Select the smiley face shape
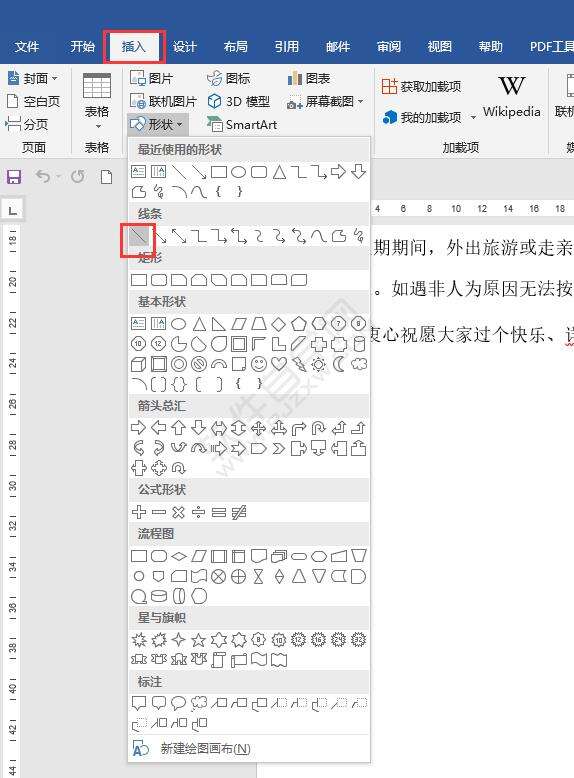This screenshot has width=574, height=778. click(258, 364)
